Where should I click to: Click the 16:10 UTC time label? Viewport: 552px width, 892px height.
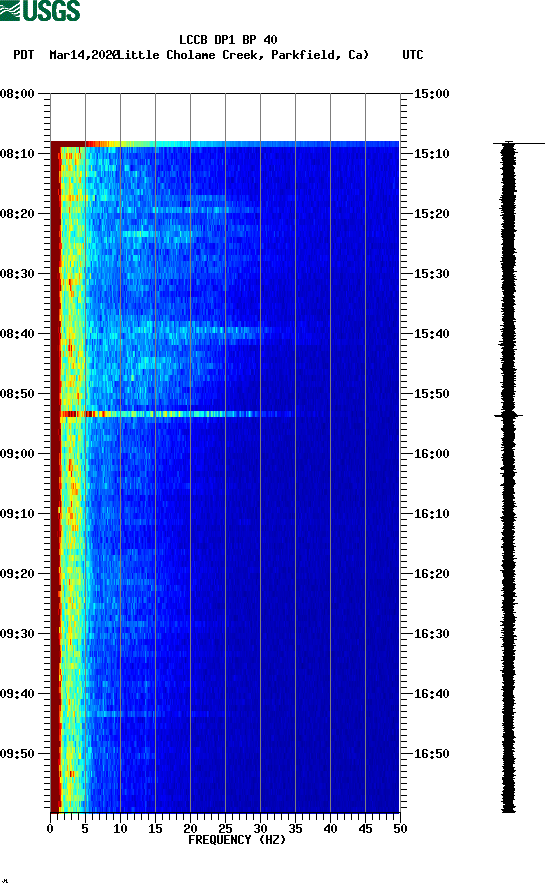431,514
